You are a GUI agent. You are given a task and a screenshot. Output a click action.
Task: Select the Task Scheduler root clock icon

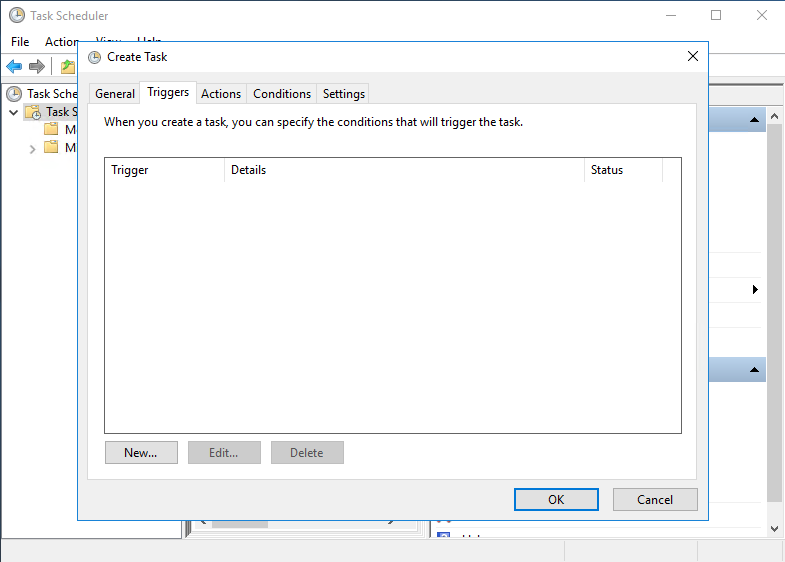tap(14, 94)
